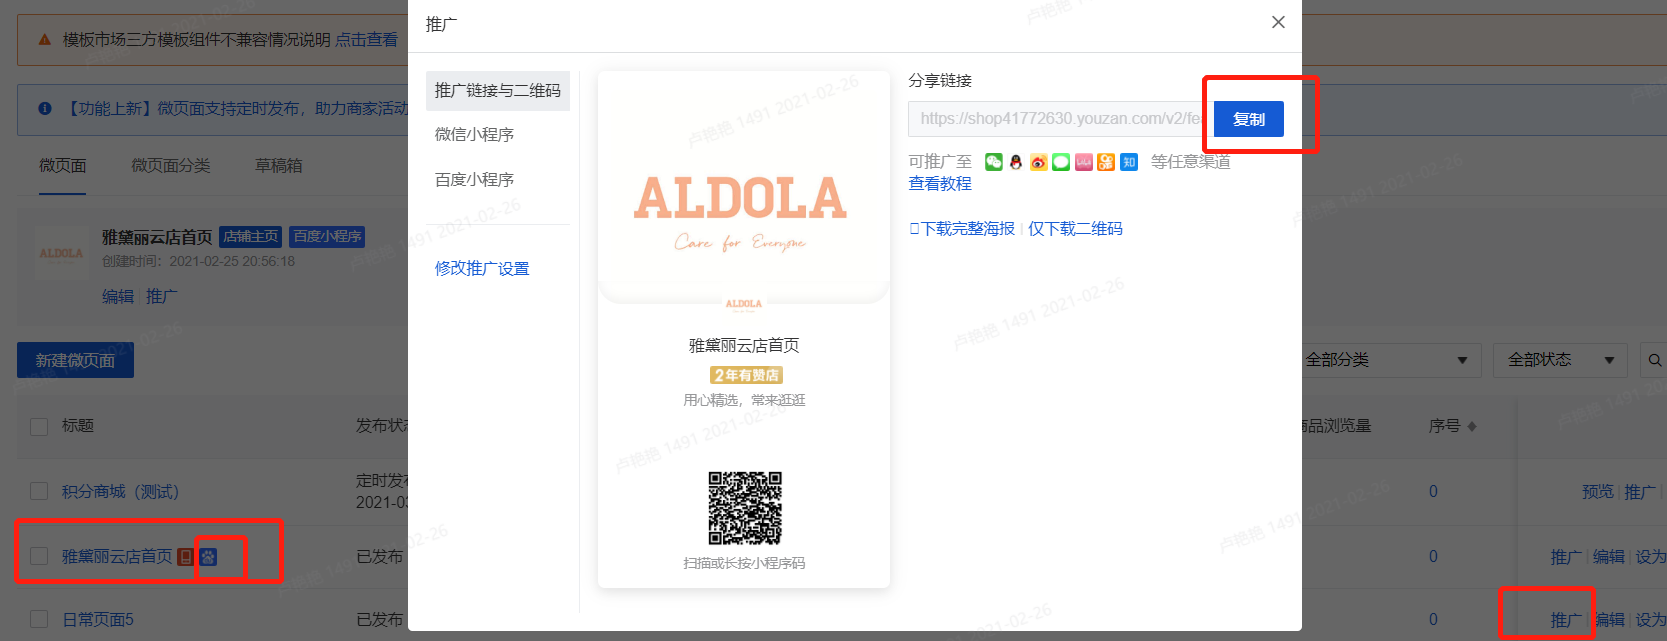Click the green message bubble icon
Viewport: 1667px width, 641px height.
point(1061,162)
